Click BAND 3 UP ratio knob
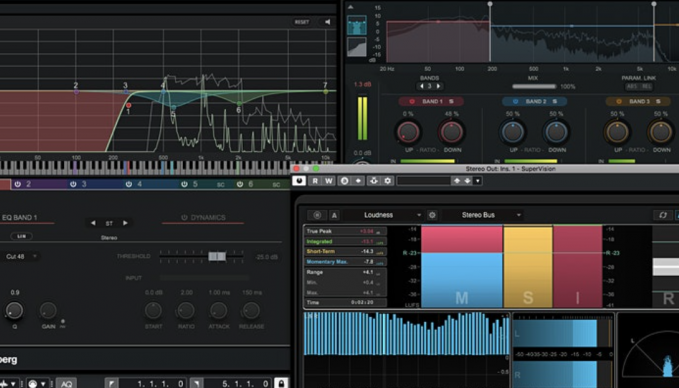 [x=617, y=132]
